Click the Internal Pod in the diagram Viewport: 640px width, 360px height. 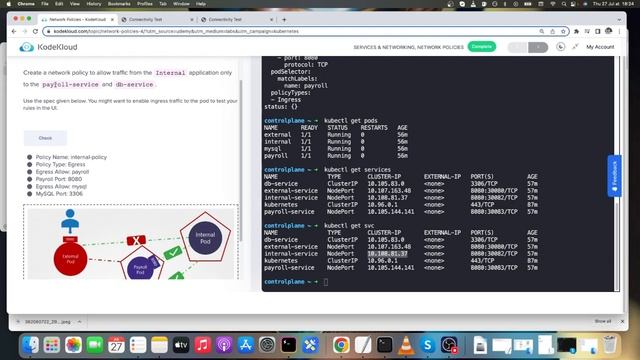click(x=205, y=238)
